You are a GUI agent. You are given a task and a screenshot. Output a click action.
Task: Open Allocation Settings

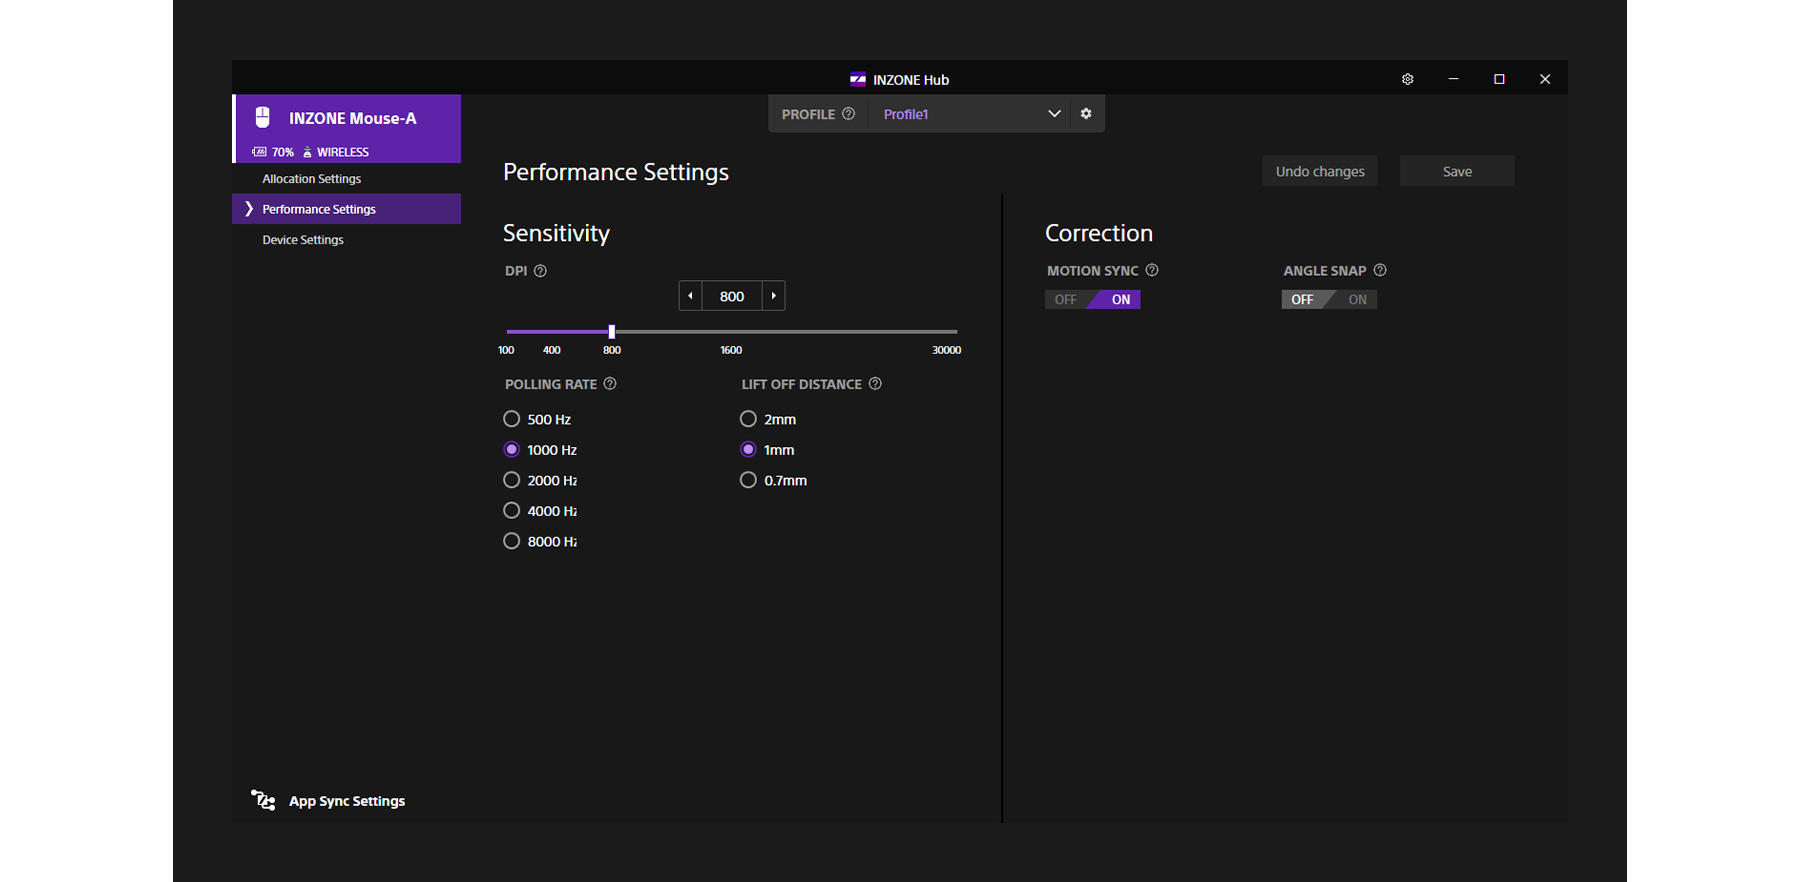coord(346,179)
